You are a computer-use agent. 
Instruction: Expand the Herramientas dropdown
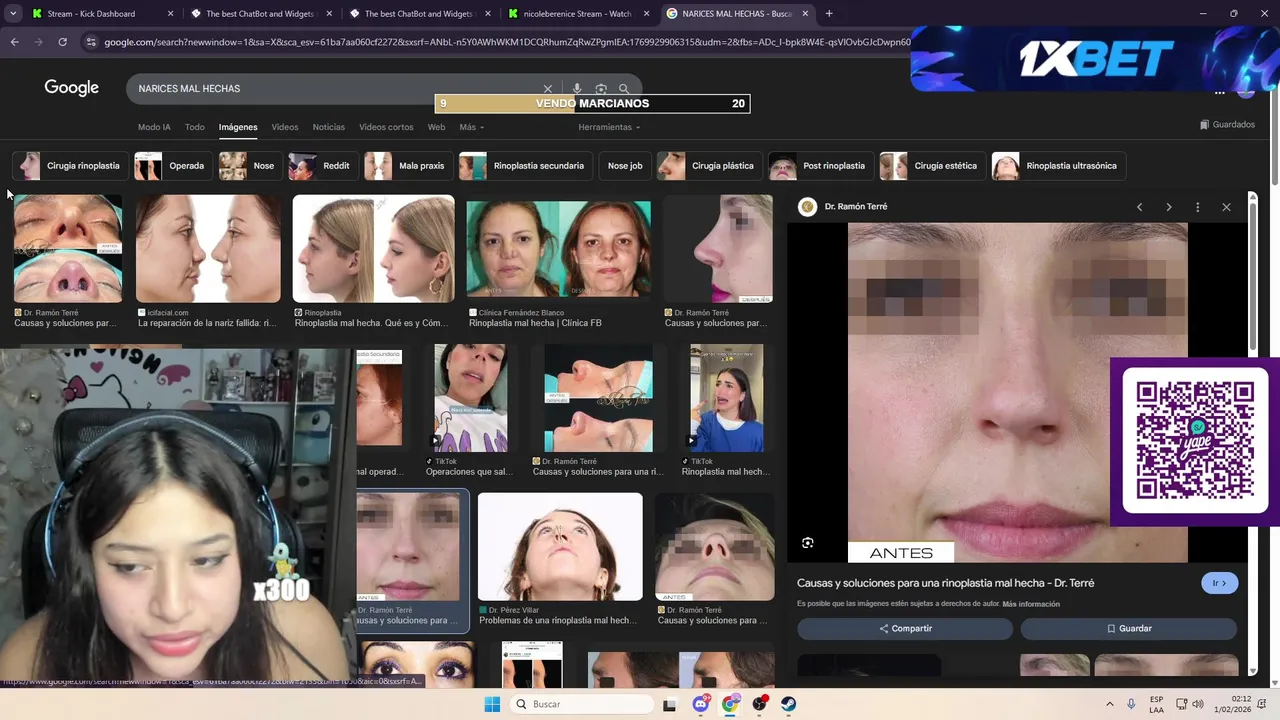[609, 127]
